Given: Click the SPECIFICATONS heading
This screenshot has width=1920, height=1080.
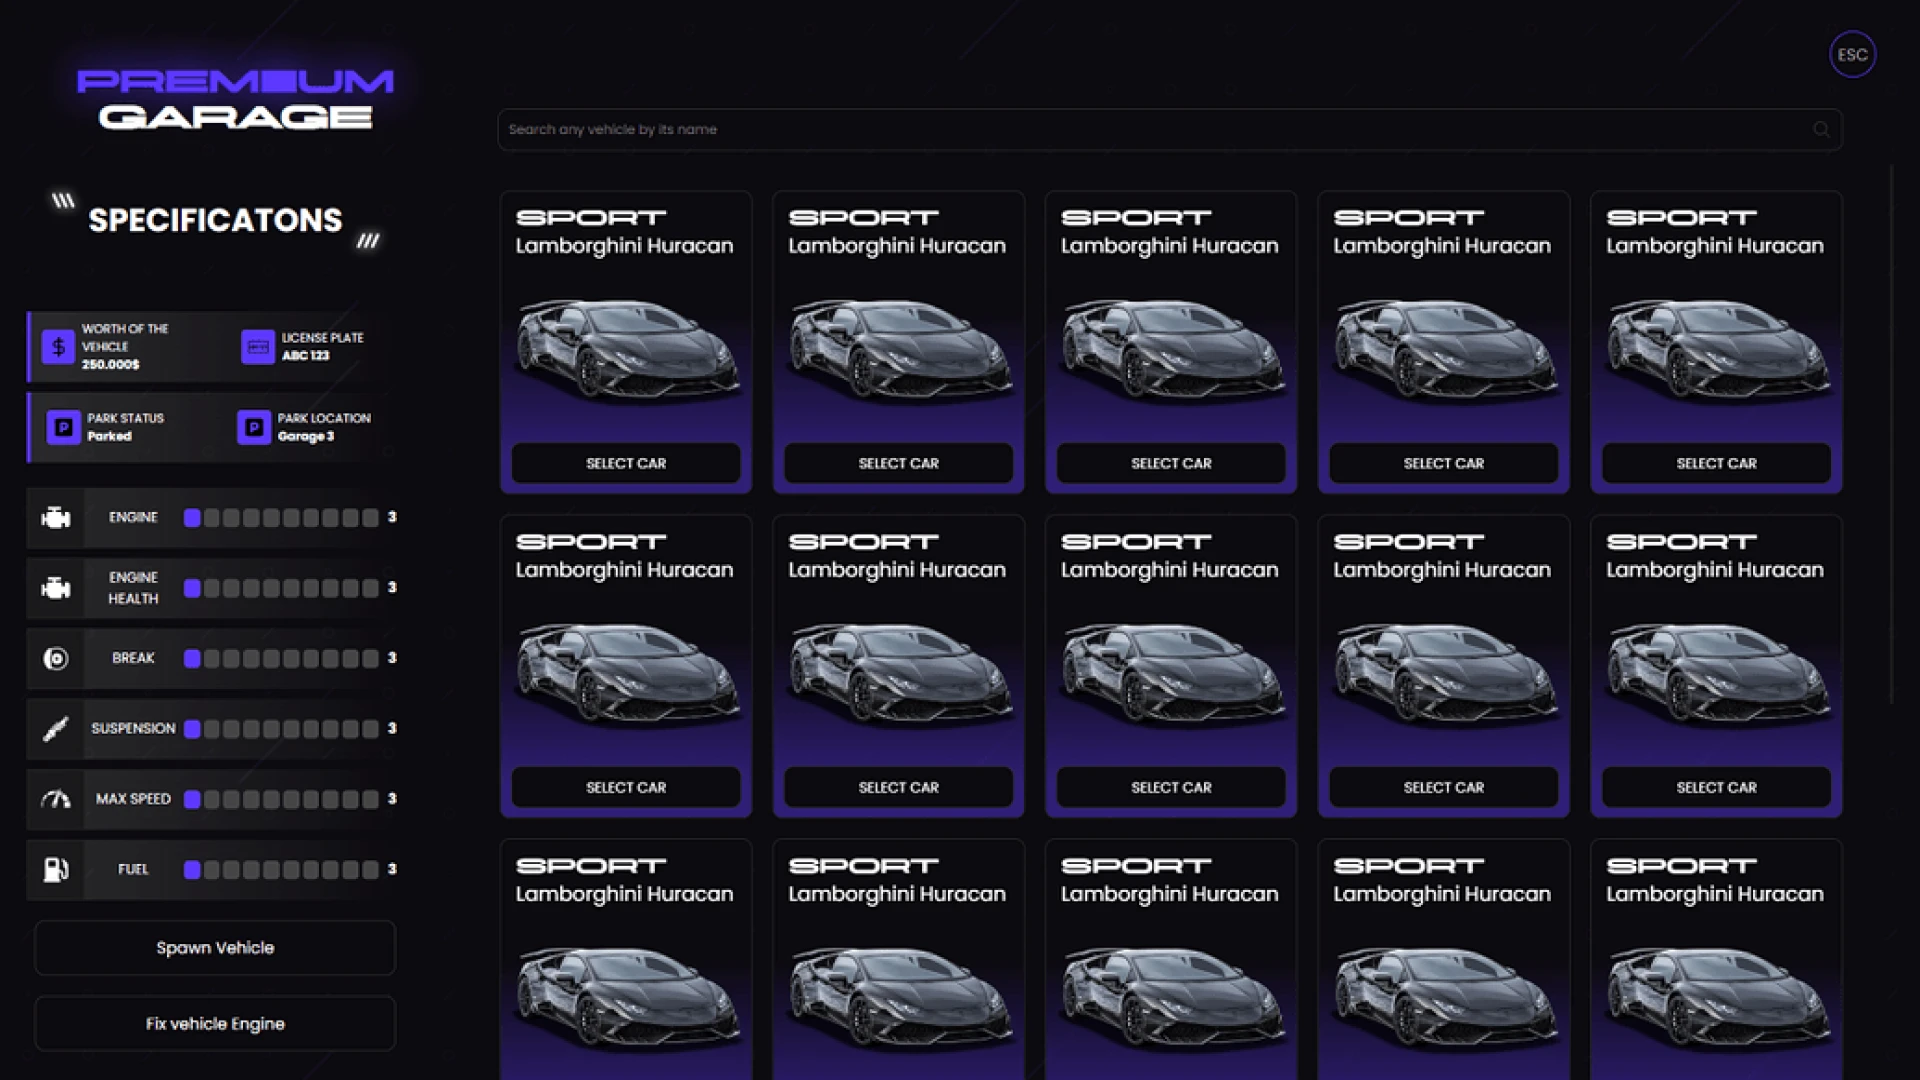Looking at the screenshot, I should coord(215,220).
